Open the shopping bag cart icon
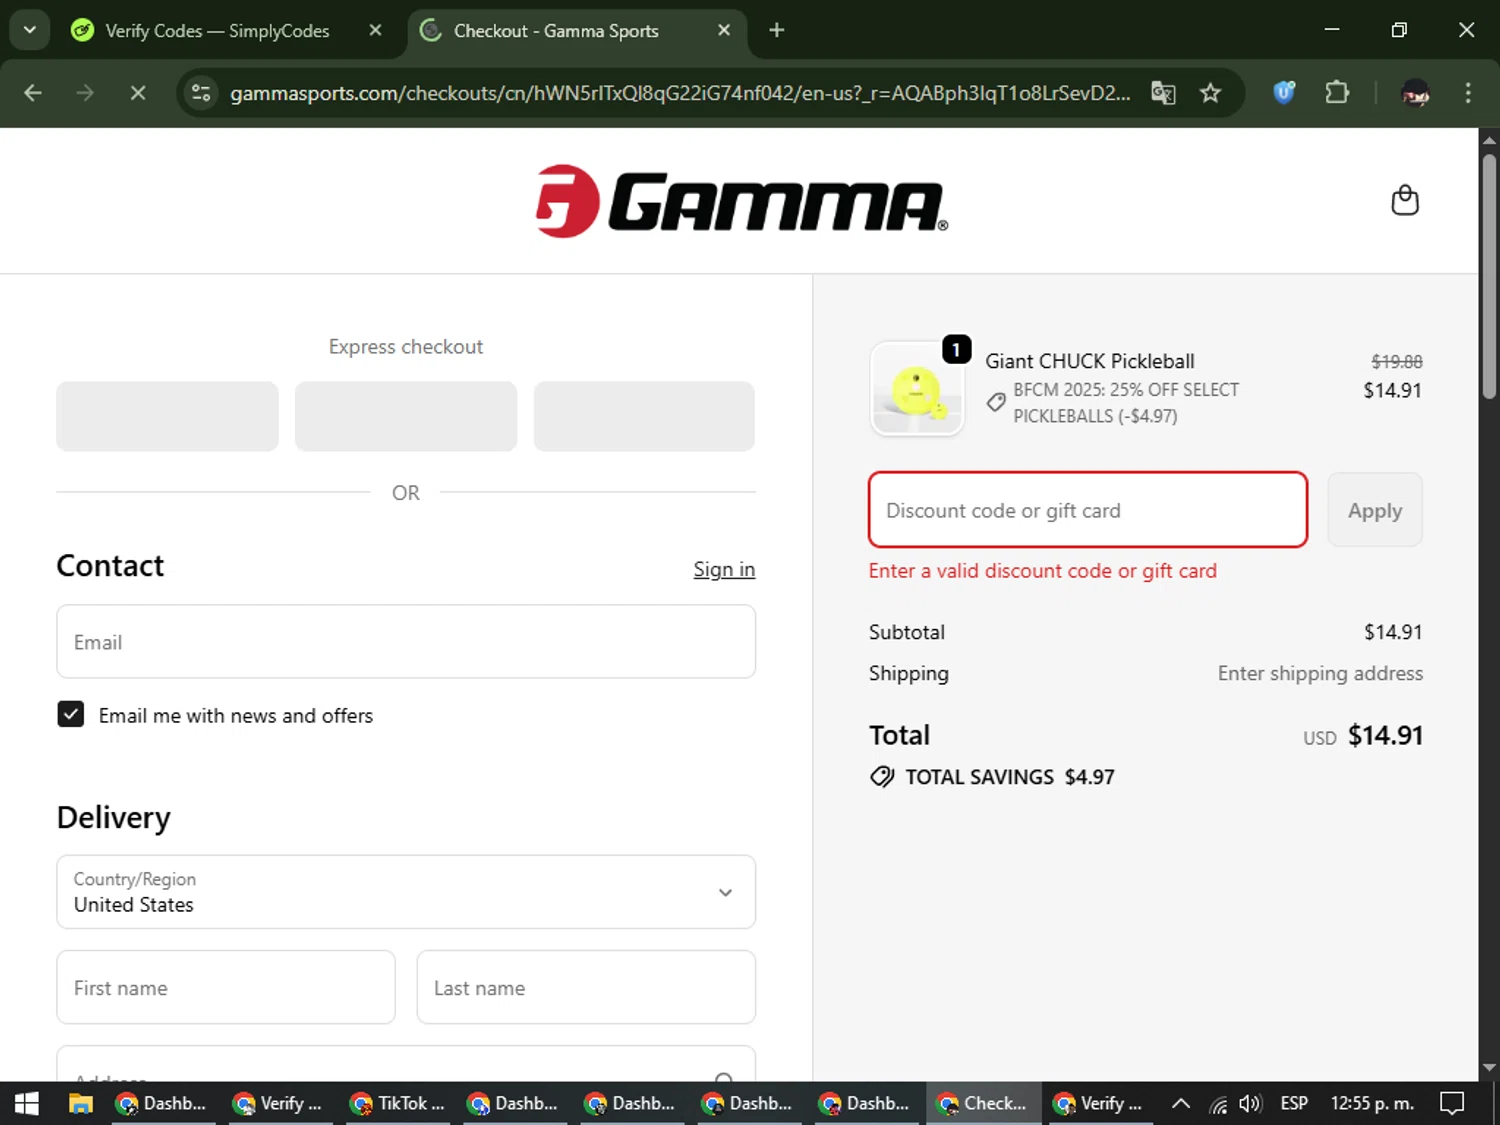 [x=1405, y=201]
